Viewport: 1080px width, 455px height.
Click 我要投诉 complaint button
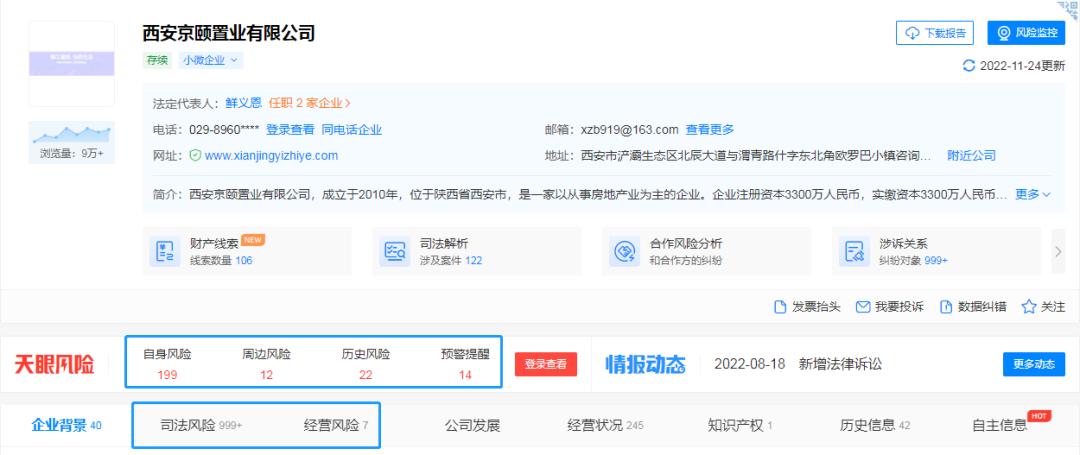click(890, 307)
